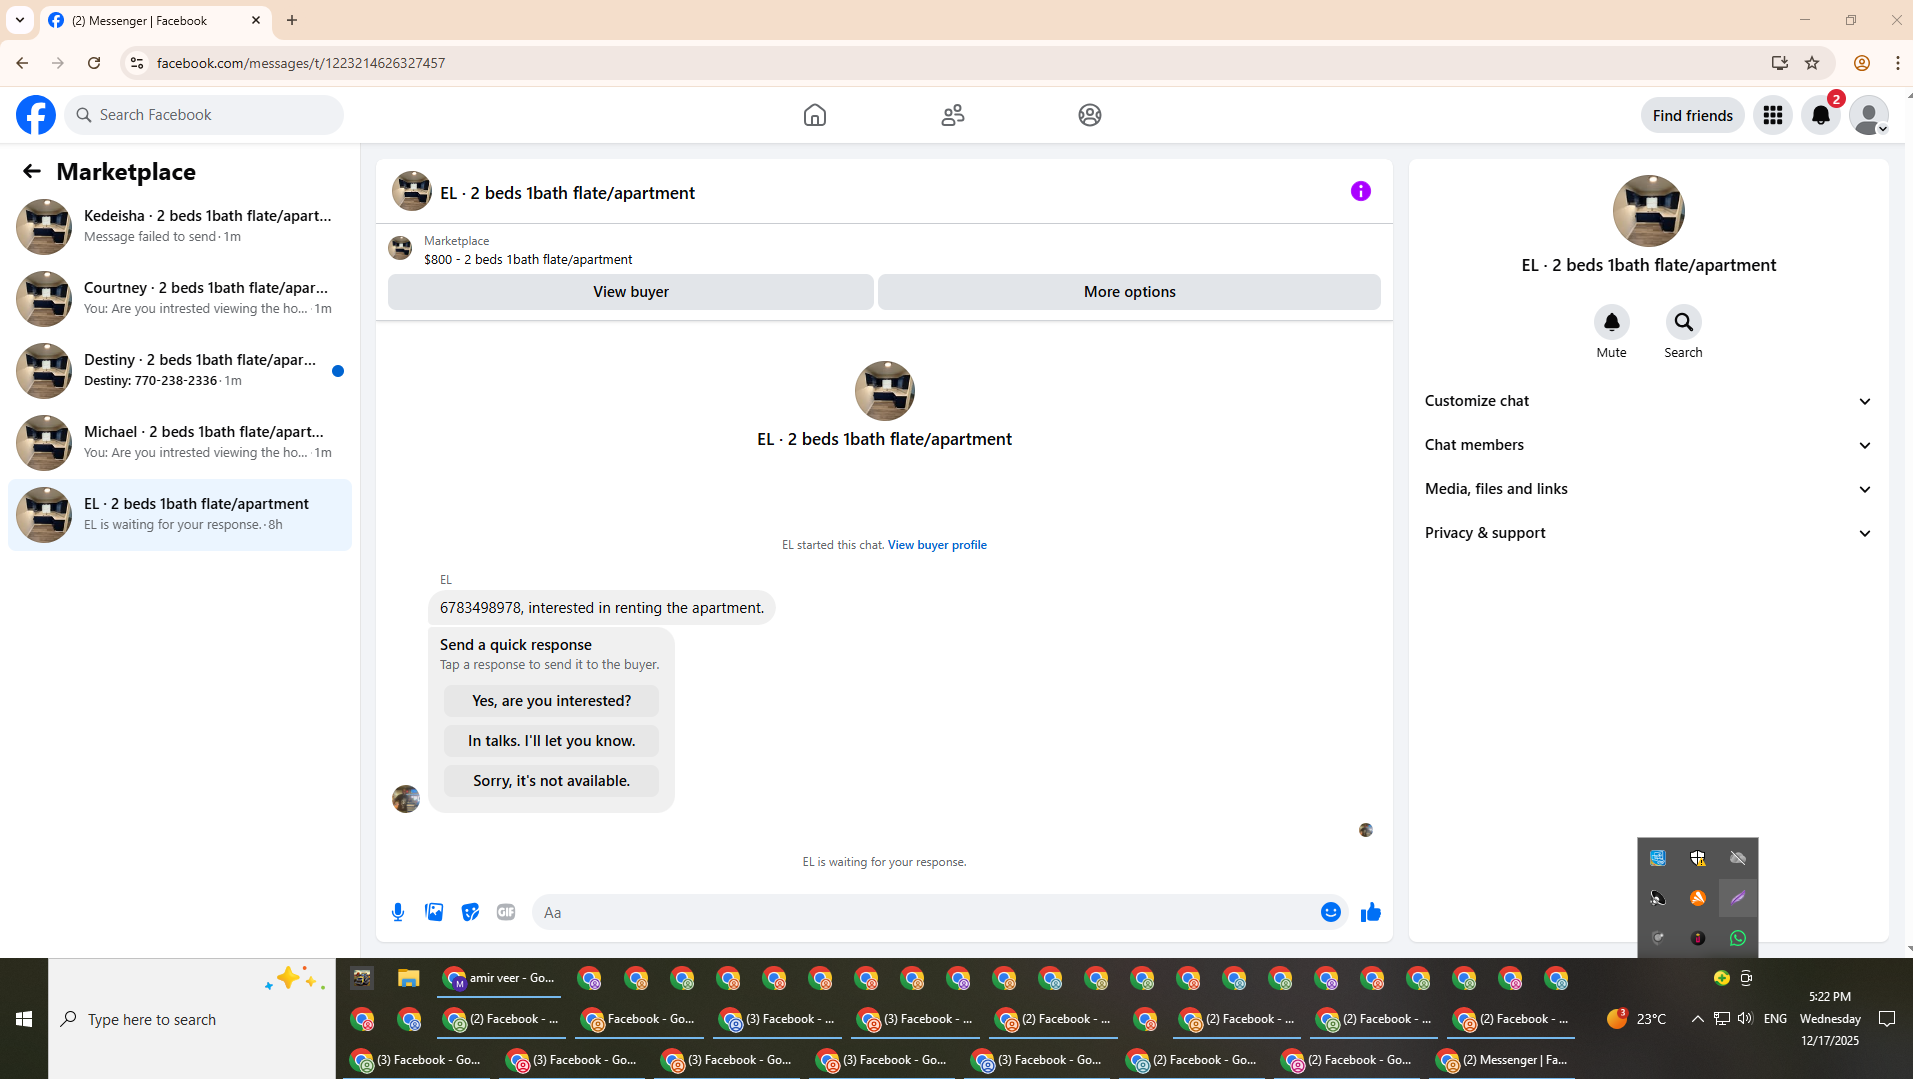This screenshot has height=1079, width=1913.
Task: Select the EL conversation in list
Action: point(180,514)
